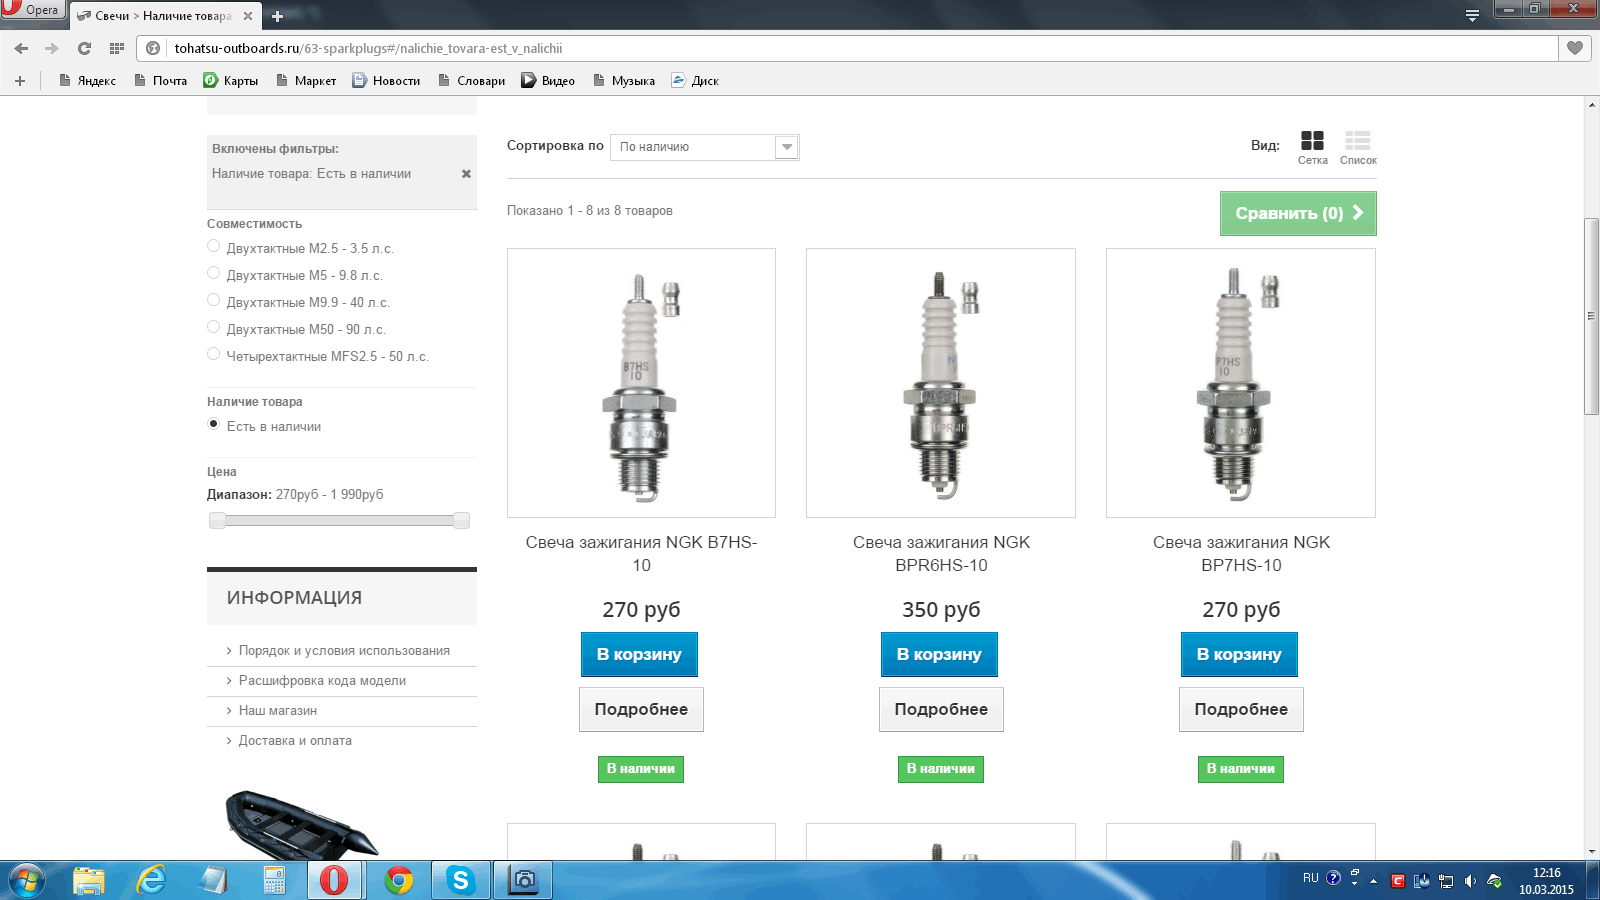Switch to Opera on the taskbar
The height and width of the screenshot is (900, 1600).
pos(335,881)
